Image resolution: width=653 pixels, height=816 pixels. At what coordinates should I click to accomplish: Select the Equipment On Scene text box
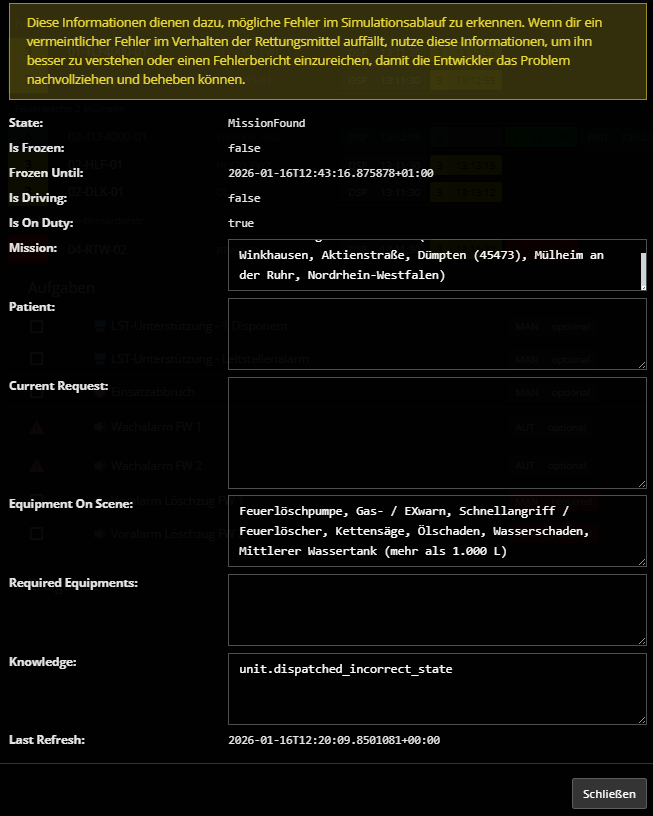tap(436, 530)
